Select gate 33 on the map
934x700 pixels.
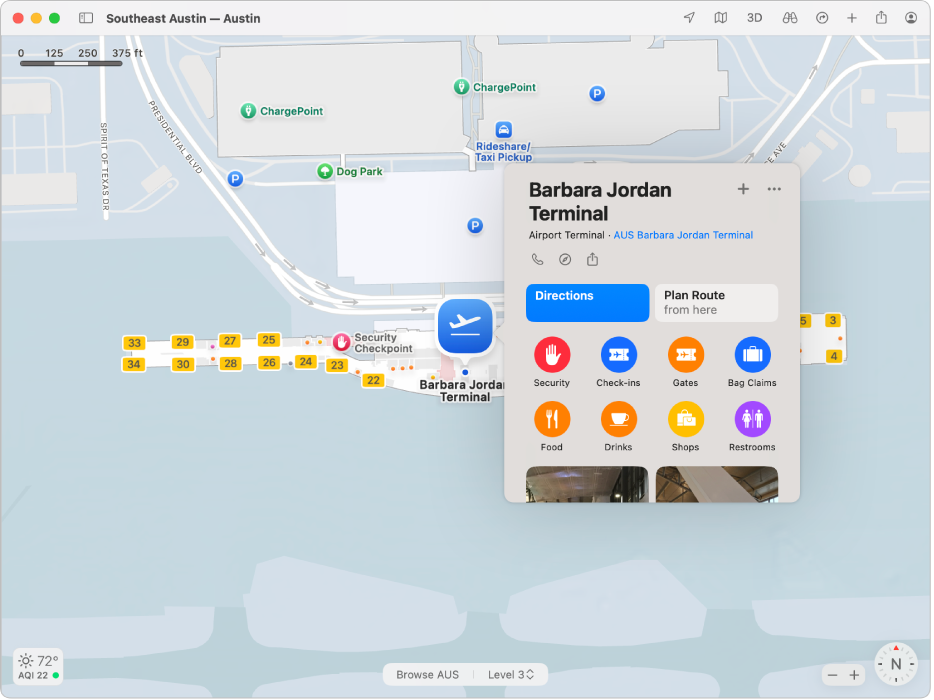pos(135,343)
